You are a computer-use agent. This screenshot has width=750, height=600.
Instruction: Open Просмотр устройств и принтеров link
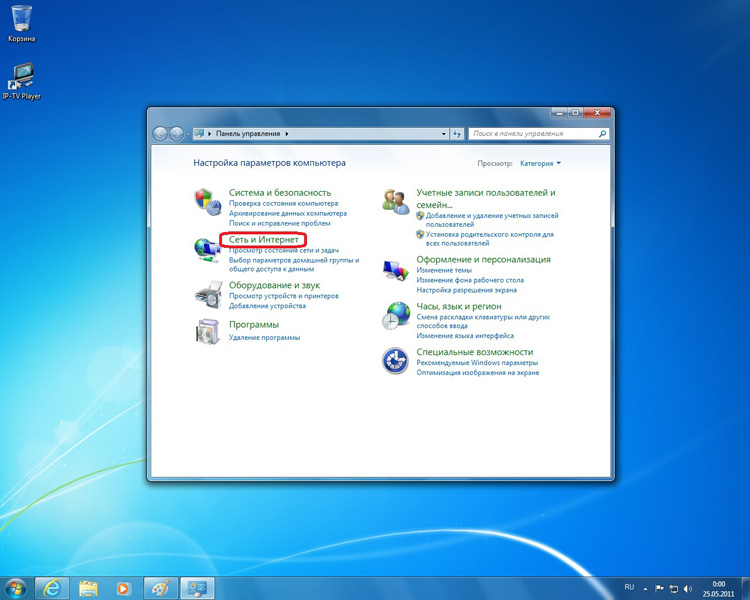(x=283, y=296)
